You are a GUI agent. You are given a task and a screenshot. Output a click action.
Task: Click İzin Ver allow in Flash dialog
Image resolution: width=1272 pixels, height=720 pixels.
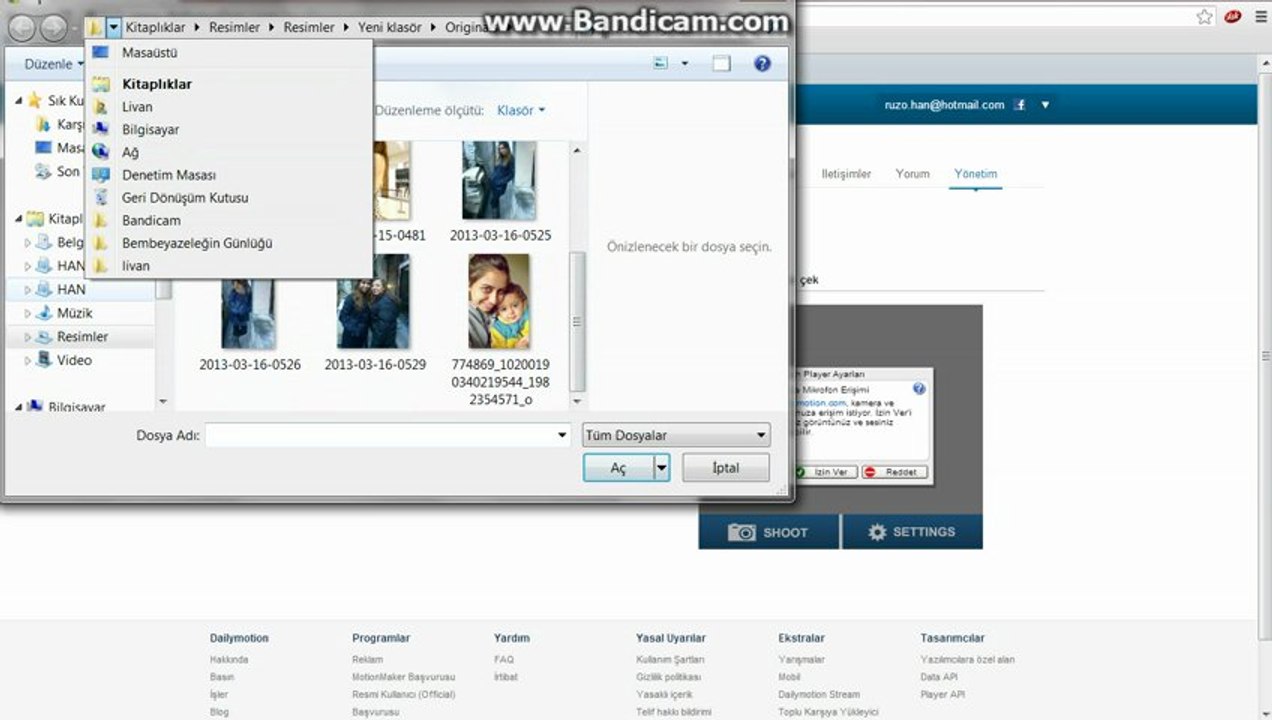(826, 472)
